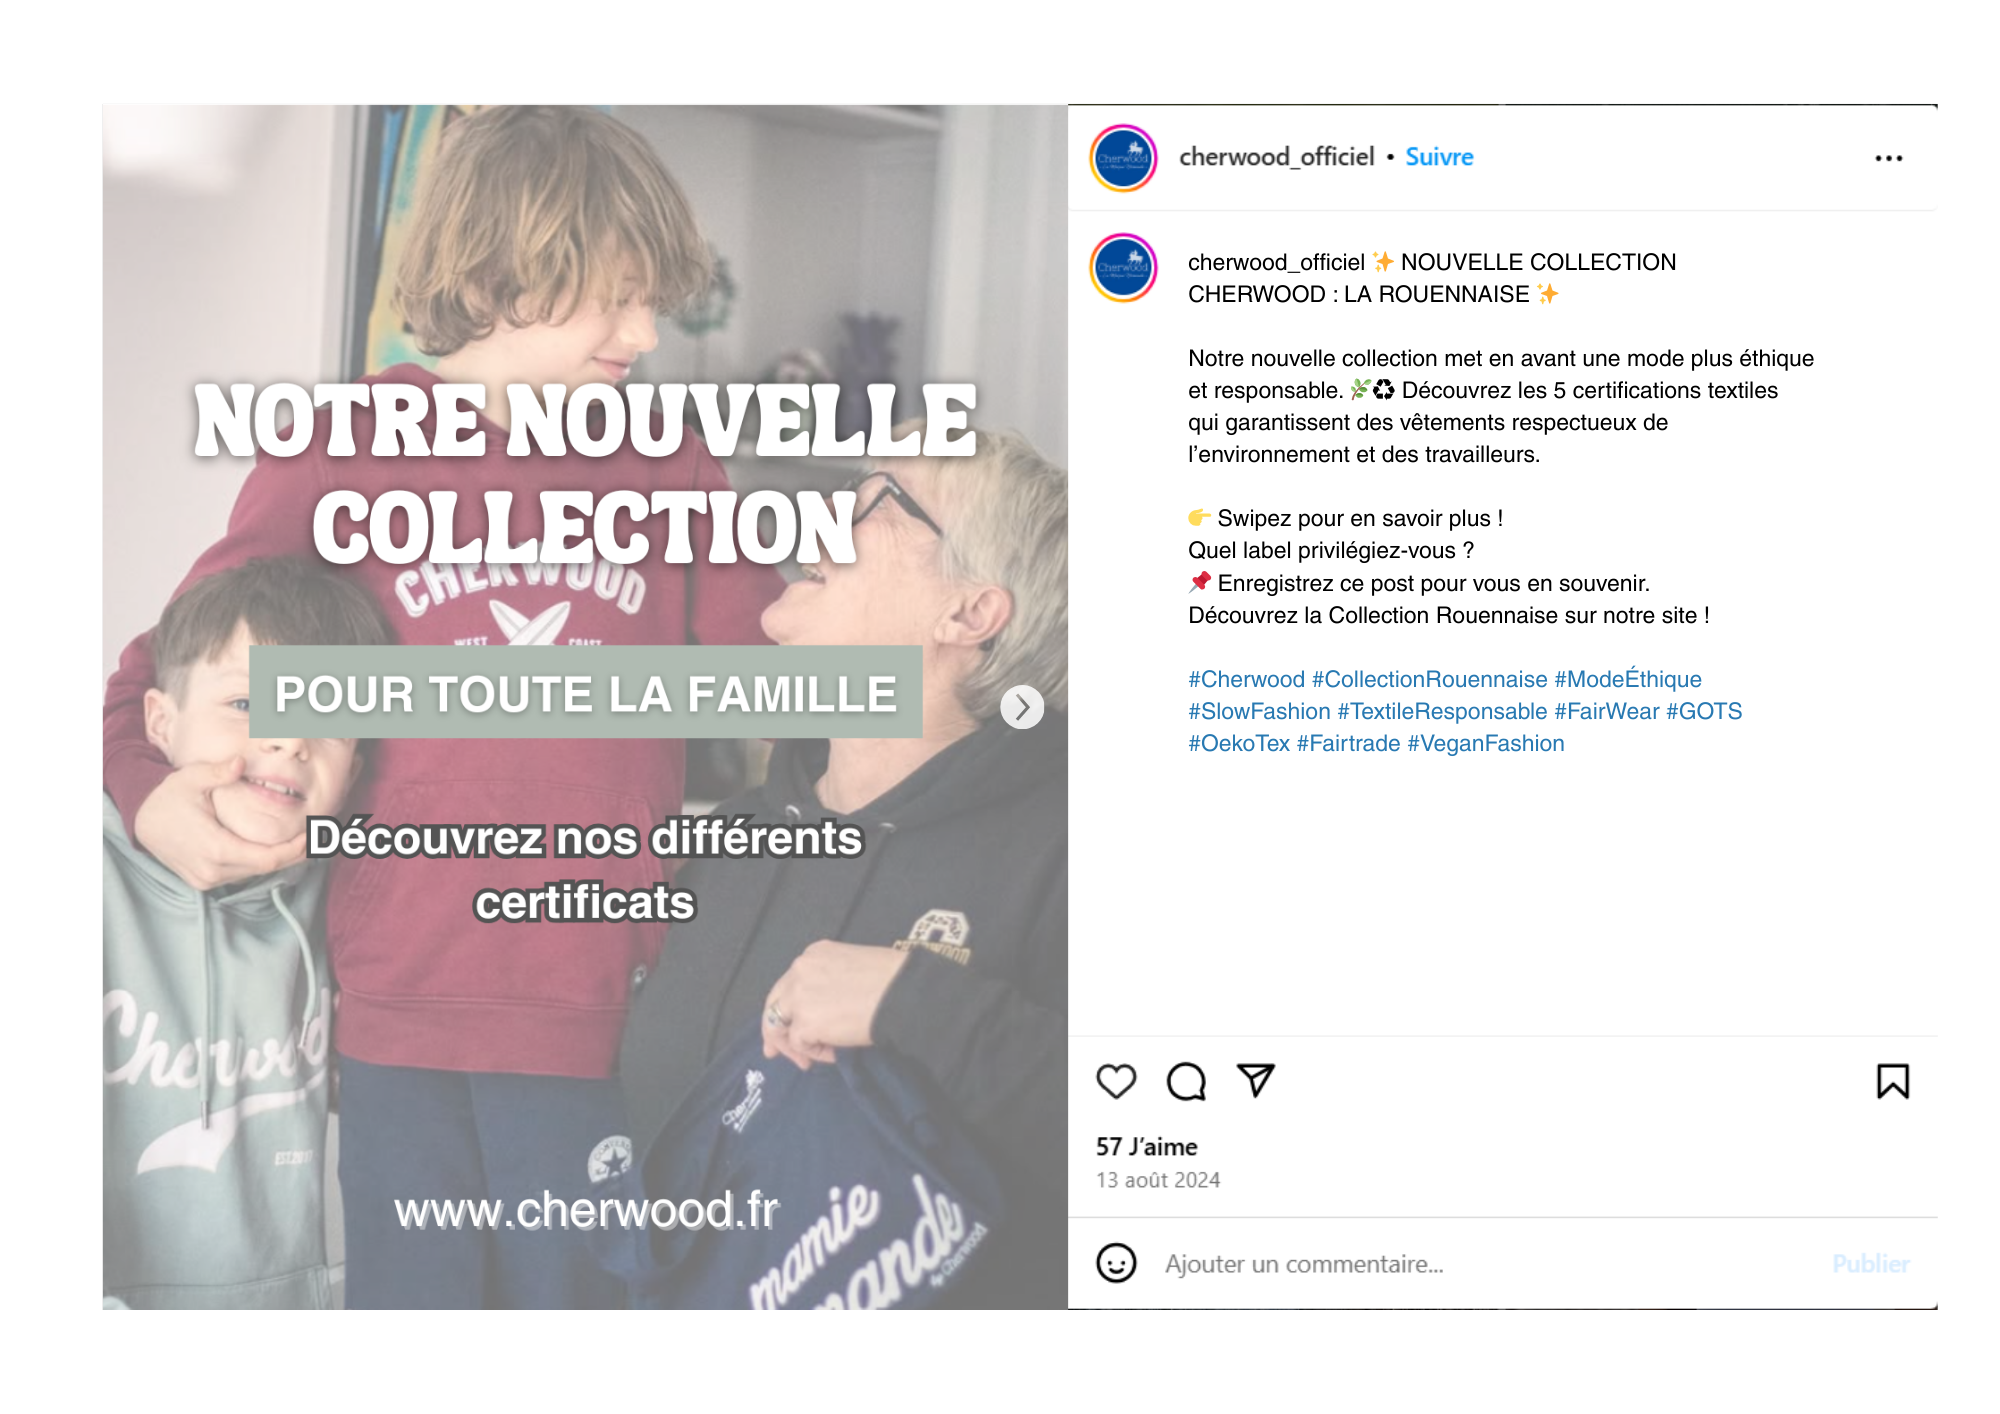Open the emoji picker smiley icon

[x=1116, y=1263]
